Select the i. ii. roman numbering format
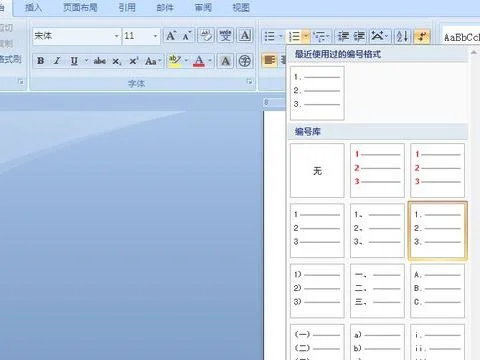 pyautogui.click(x=437, y=342)
